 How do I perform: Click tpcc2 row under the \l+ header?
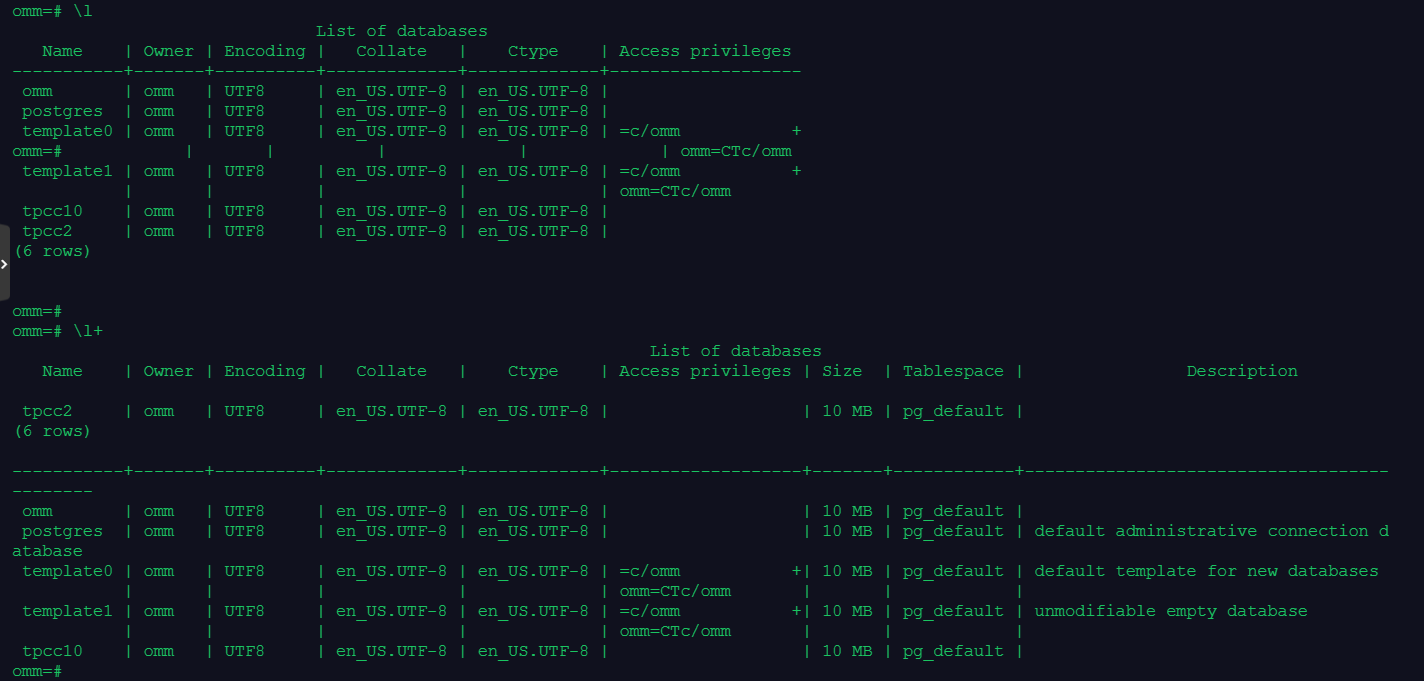tap(47, 411)
